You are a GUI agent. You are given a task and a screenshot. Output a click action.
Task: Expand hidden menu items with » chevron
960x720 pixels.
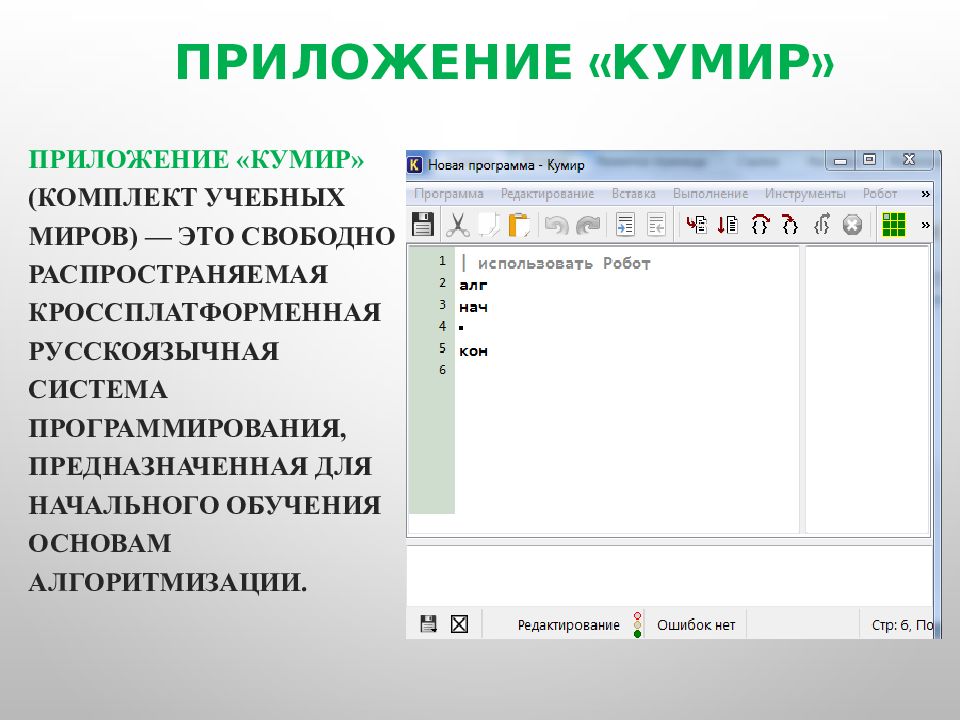coord(925,193)
